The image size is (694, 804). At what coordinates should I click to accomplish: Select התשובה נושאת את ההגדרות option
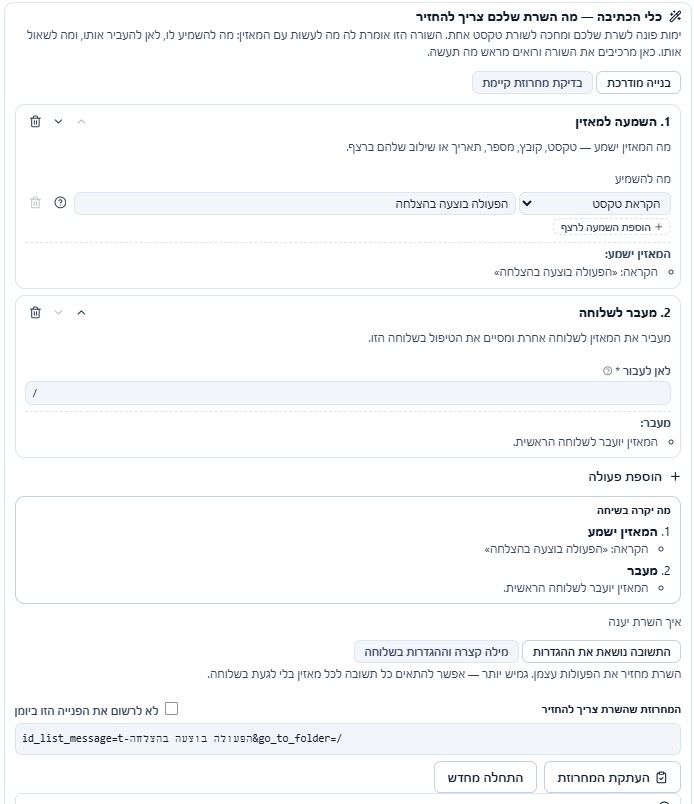tap(601, 652)
